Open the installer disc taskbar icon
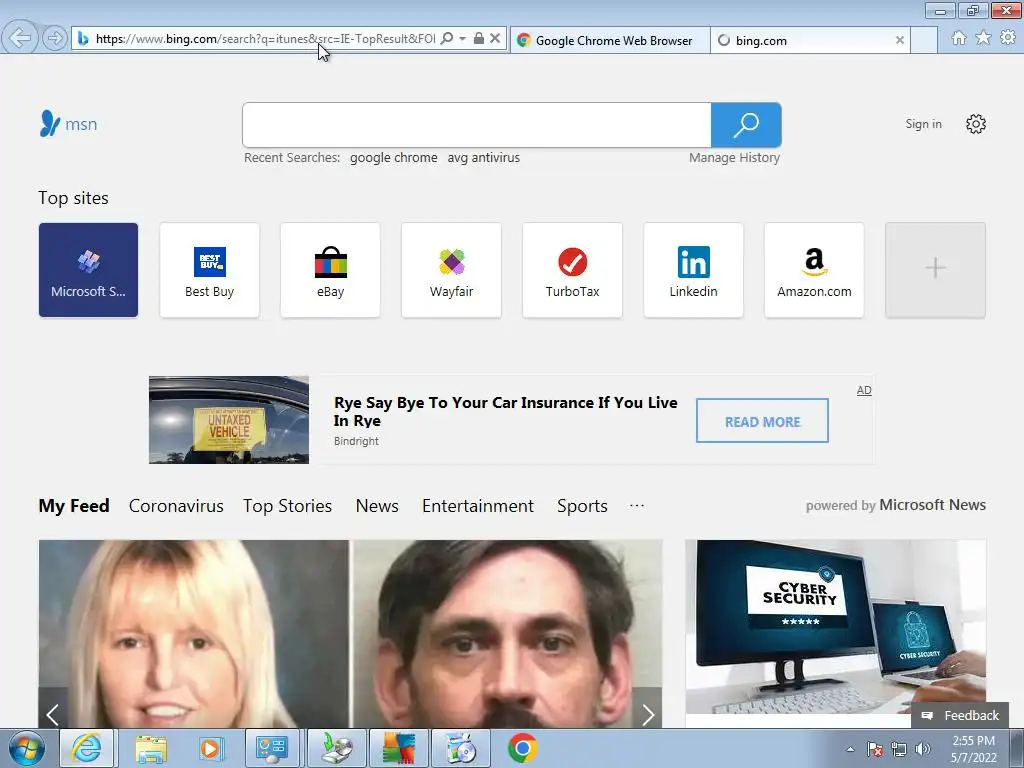The width and height of the screenshot is (1024, 768). [x=336, y=748]
